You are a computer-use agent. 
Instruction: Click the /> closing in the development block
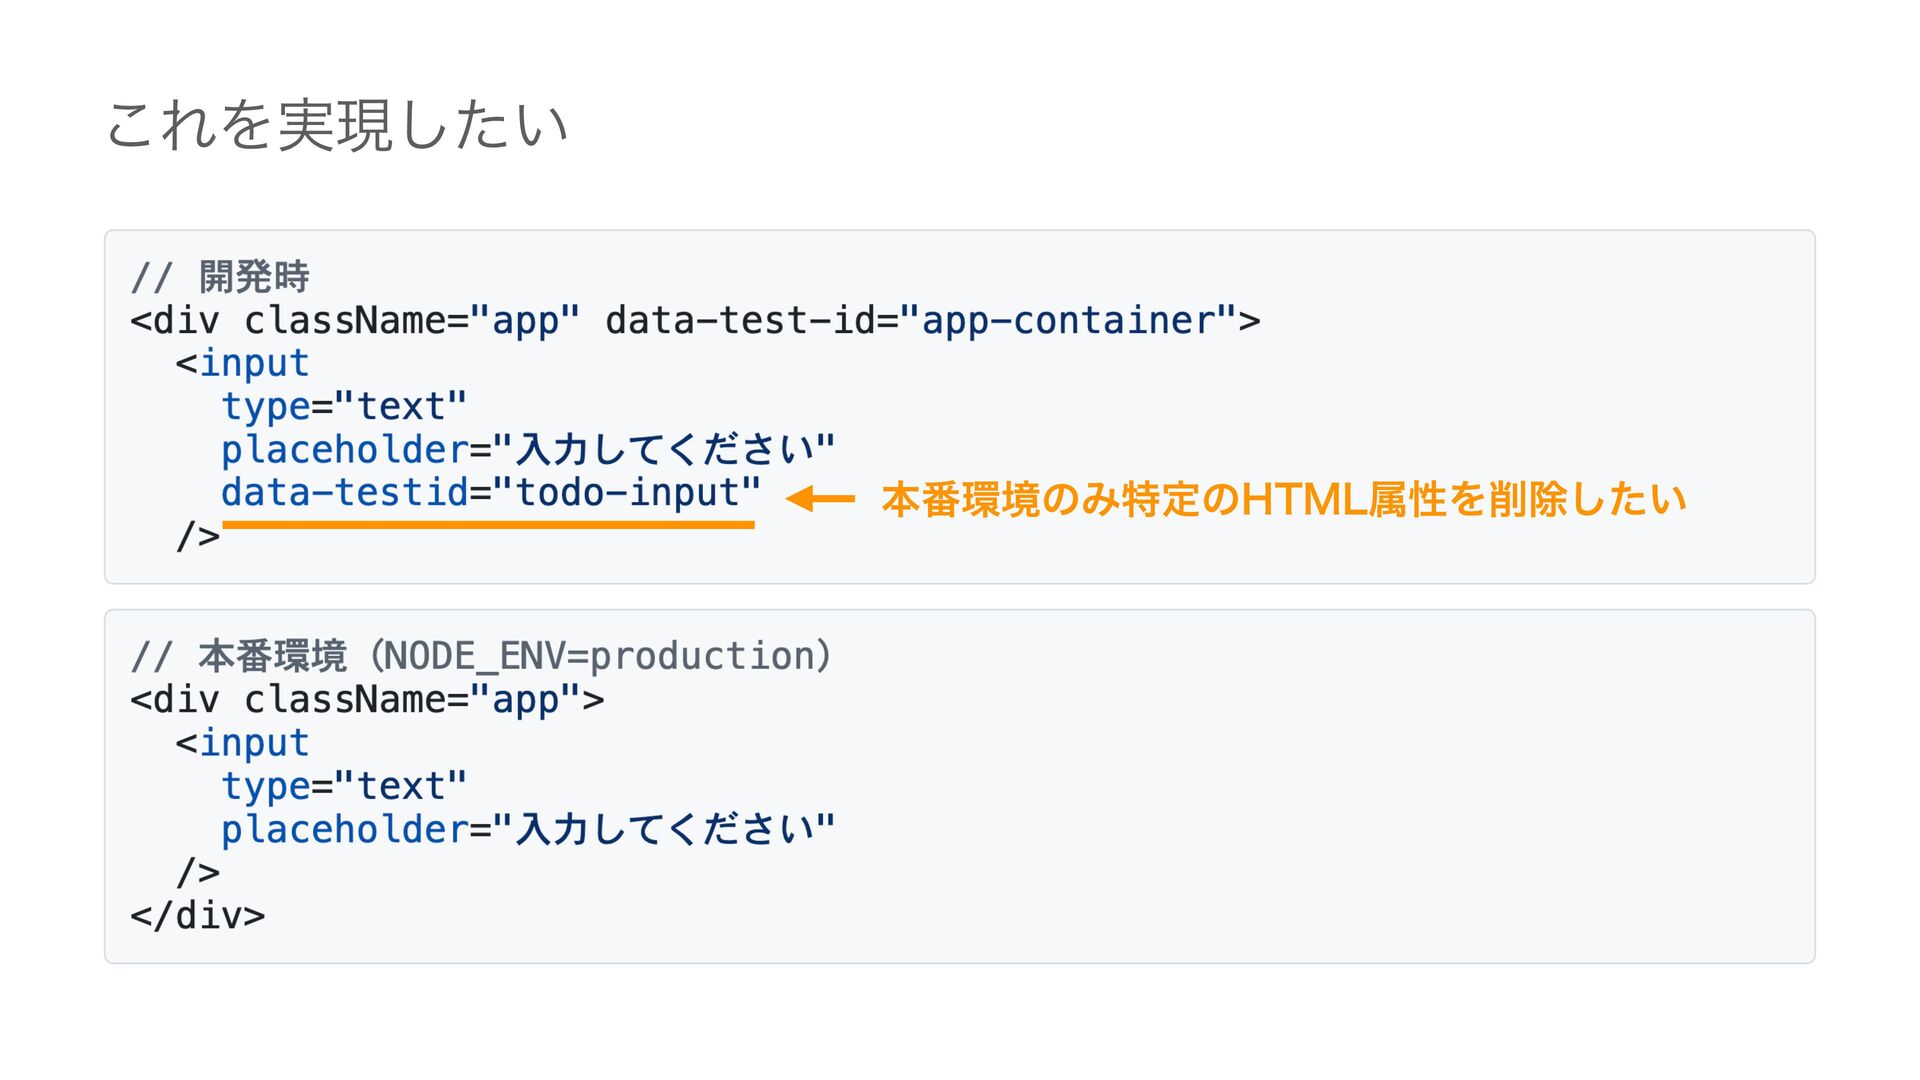(198, 536)
